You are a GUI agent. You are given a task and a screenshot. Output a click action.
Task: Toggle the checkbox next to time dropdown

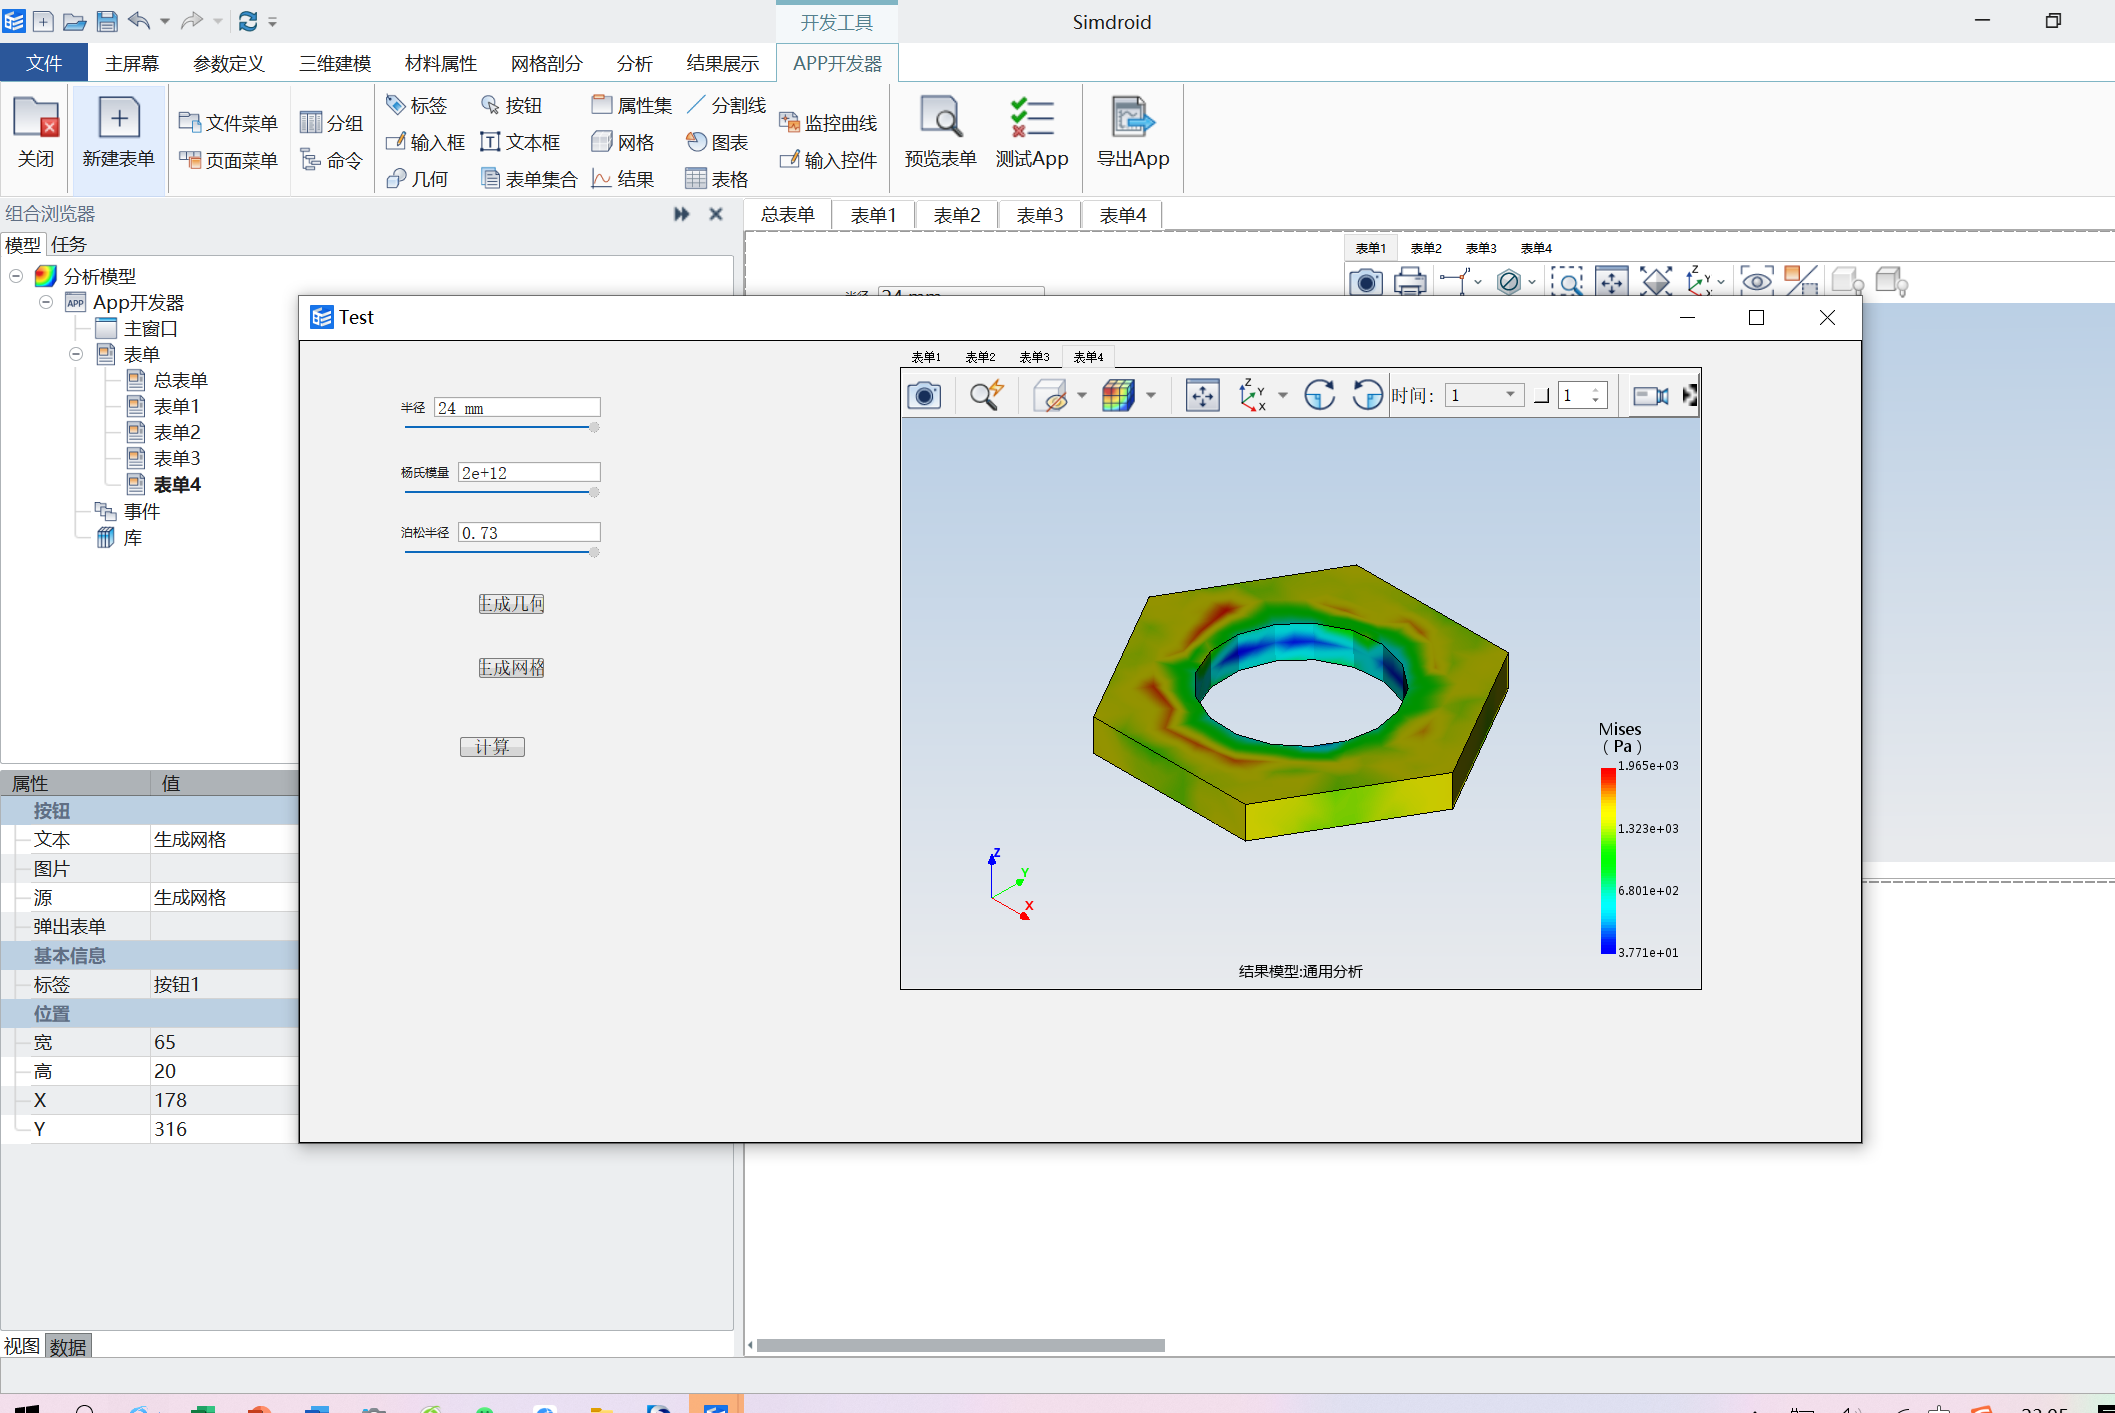coord(1541,396)
